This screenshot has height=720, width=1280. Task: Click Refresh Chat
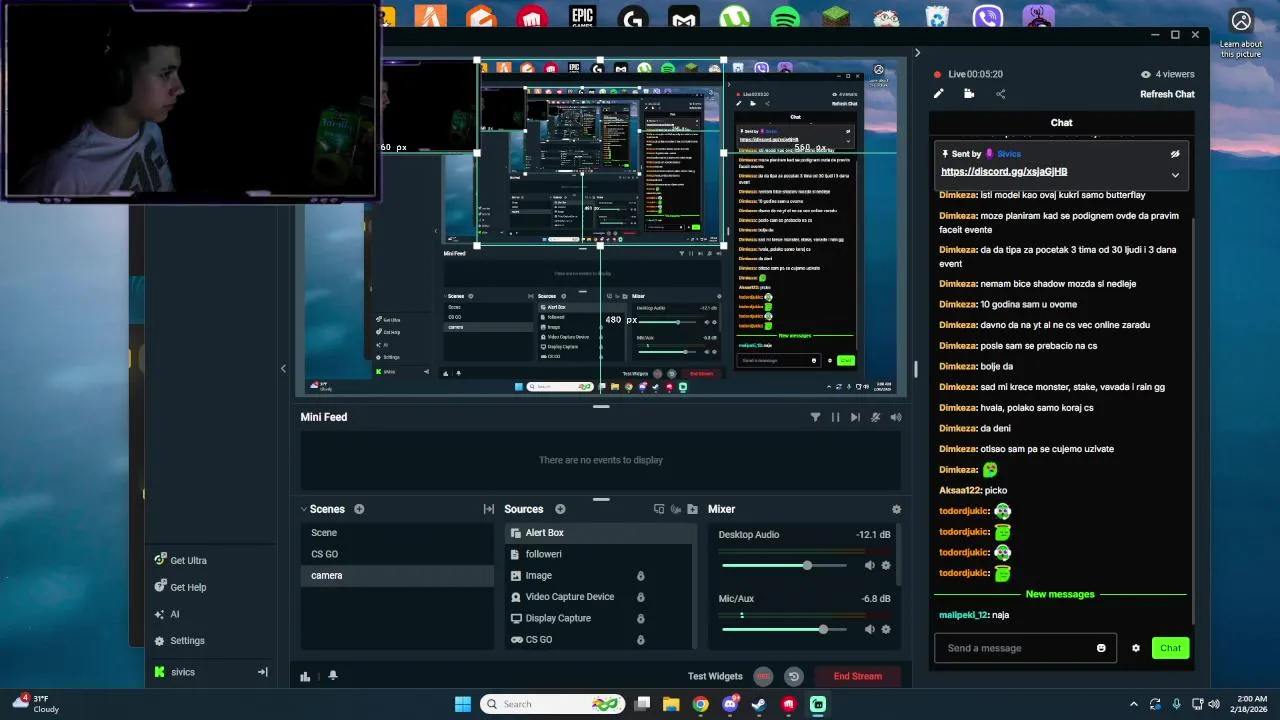coord(1167,94)
